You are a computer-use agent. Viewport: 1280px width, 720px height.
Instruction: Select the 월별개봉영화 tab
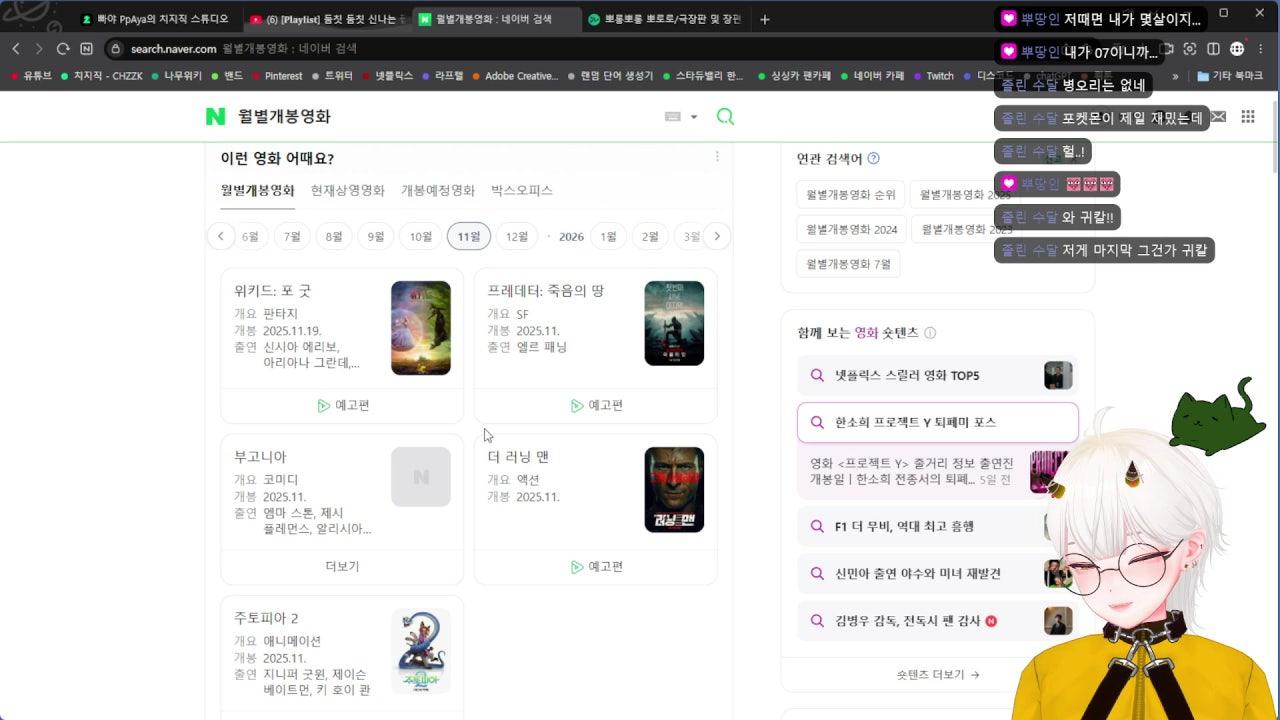coord(258,190)
